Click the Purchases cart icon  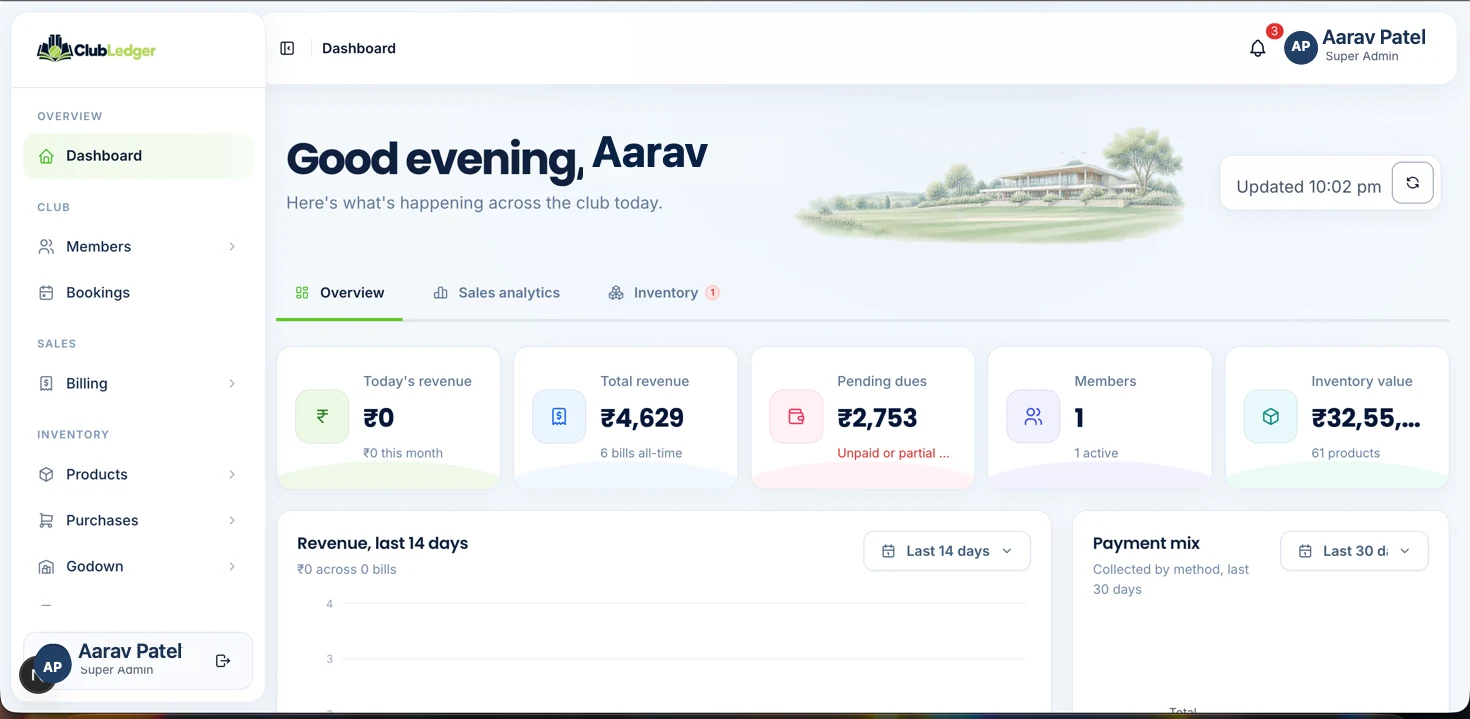click(x=46, y=521)
